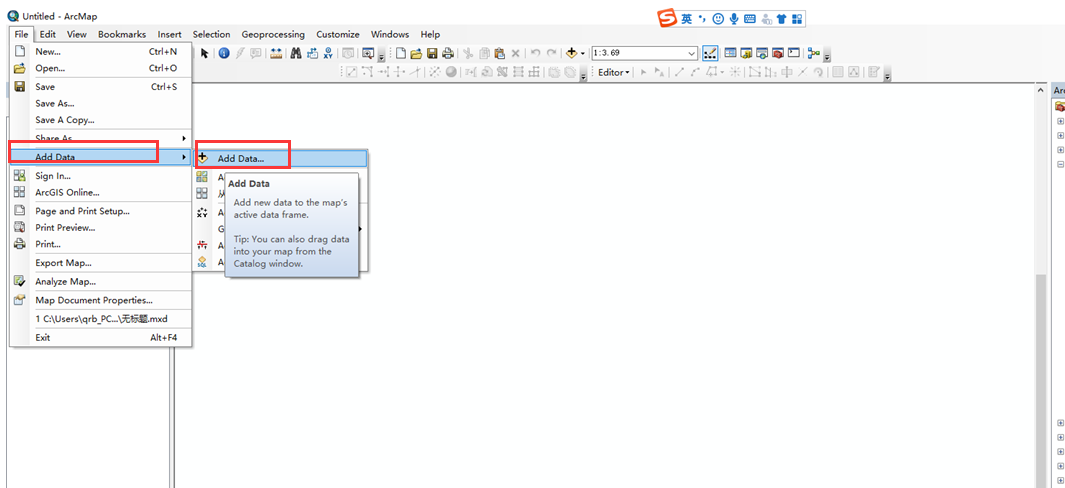
Task: Open the Customize menu
Action: tap(338, 34)
